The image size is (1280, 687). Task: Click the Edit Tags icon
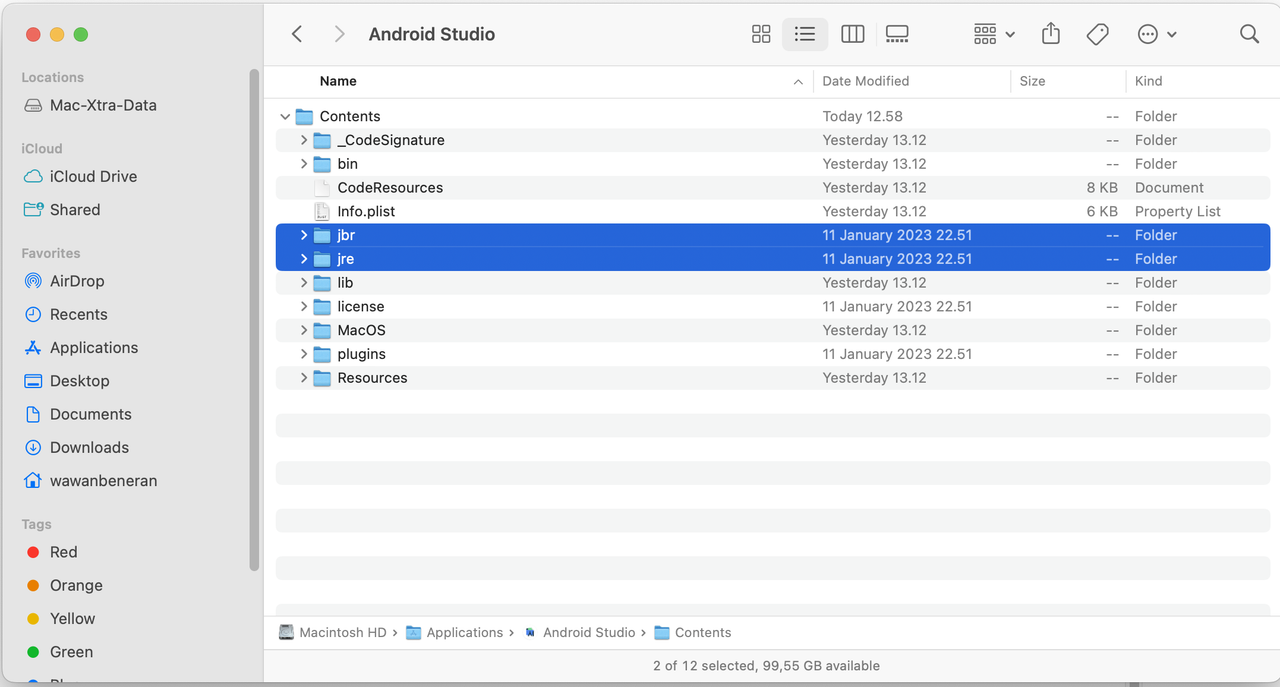click(x=1098, y=34)
